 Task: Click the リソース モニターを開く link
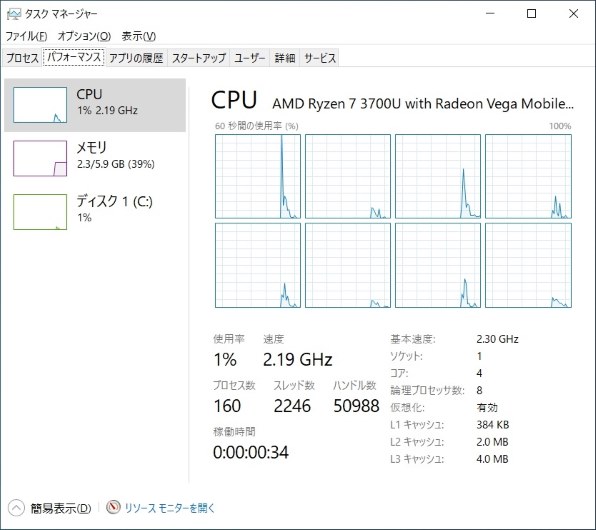[x=170, y=508]
